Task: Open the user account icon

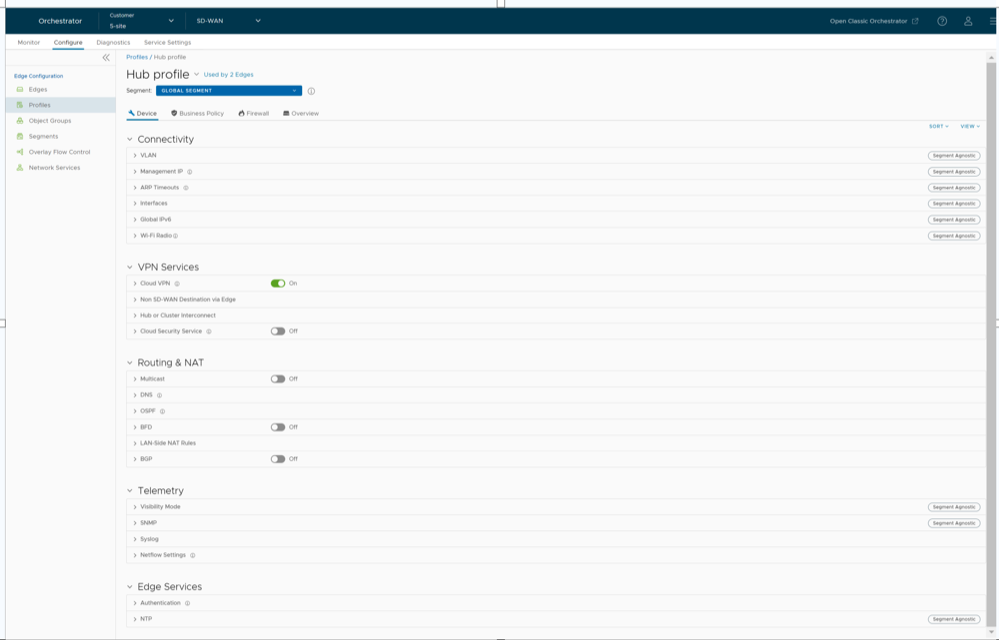Action: 968,21
